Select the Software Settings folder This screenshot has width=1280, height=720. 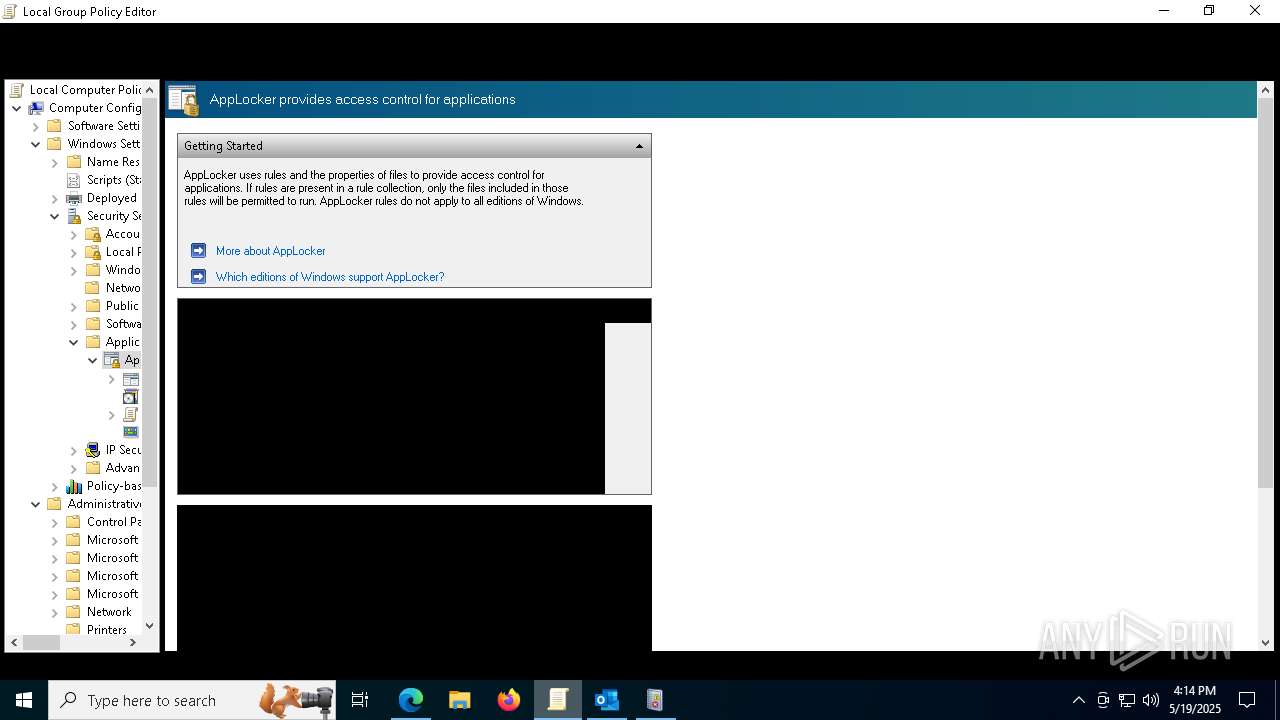[93, 126]
